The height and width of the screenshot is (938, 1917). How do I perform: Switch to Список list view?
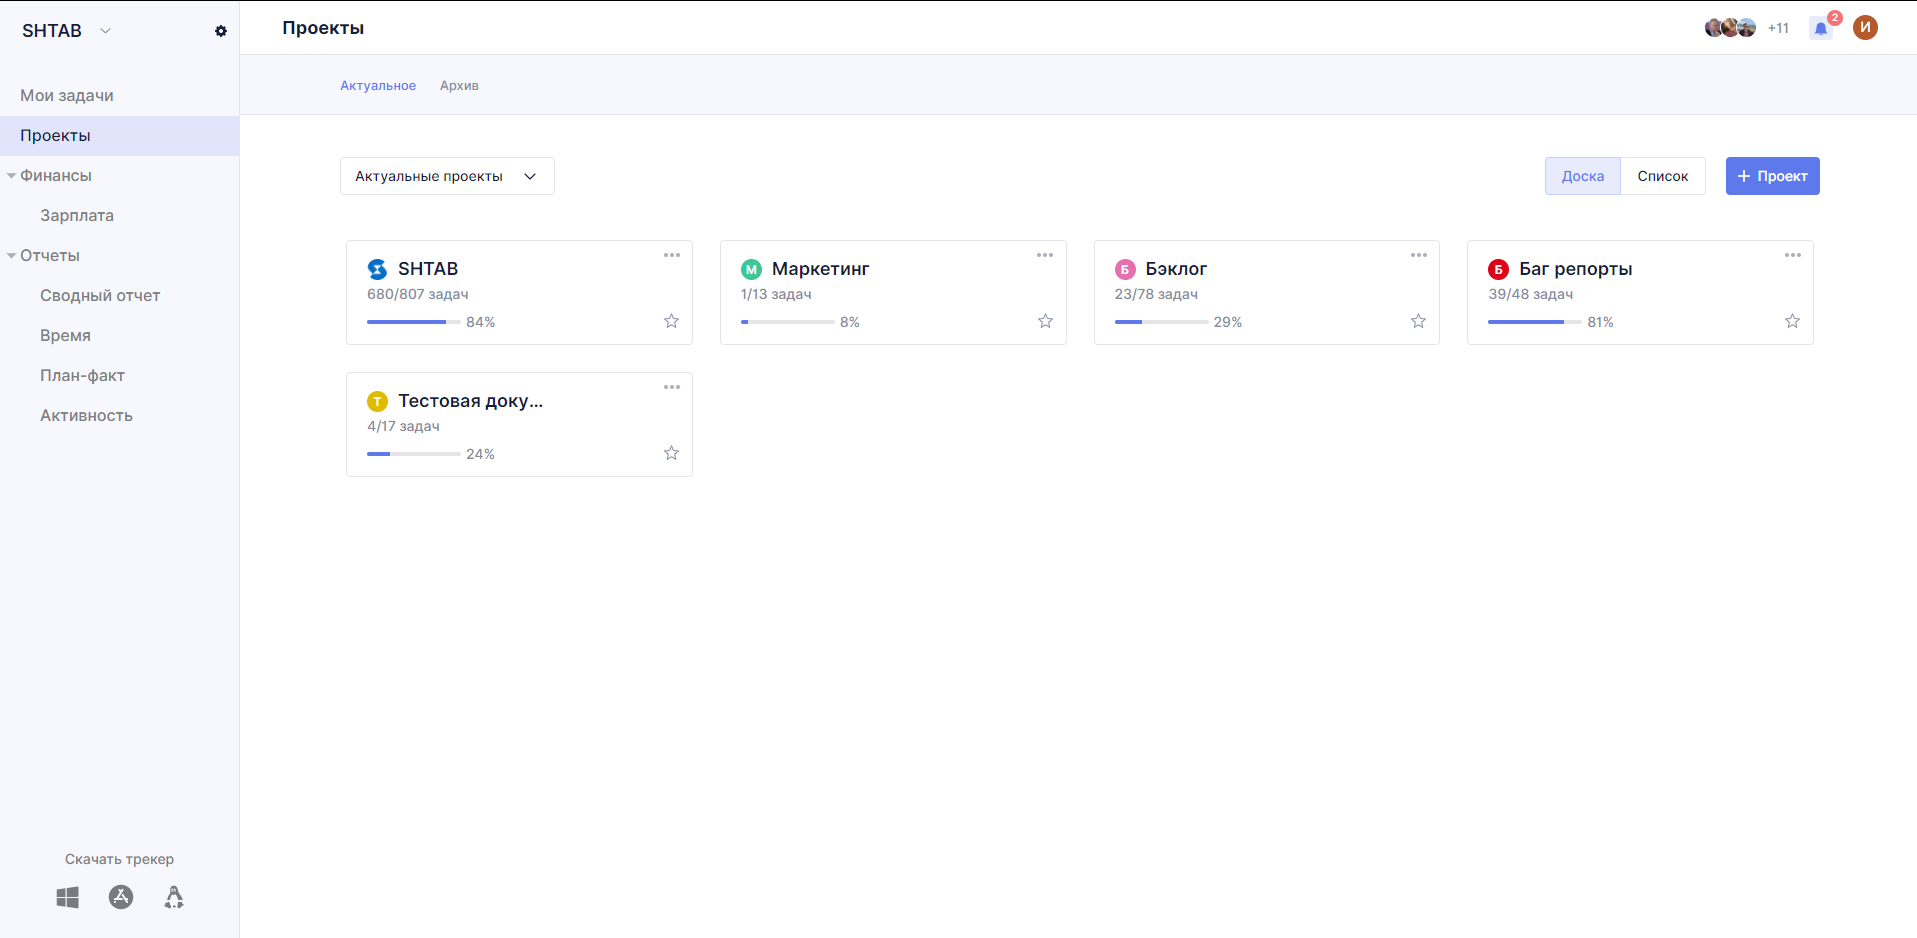pos(1663,176)
